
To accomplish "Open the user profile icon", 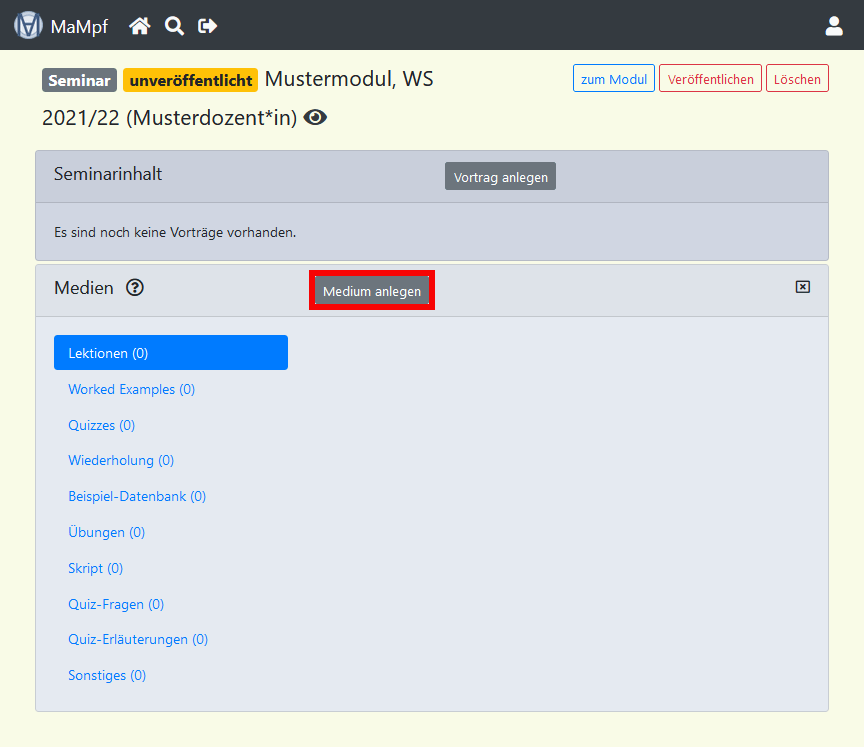I will point(834,26).
